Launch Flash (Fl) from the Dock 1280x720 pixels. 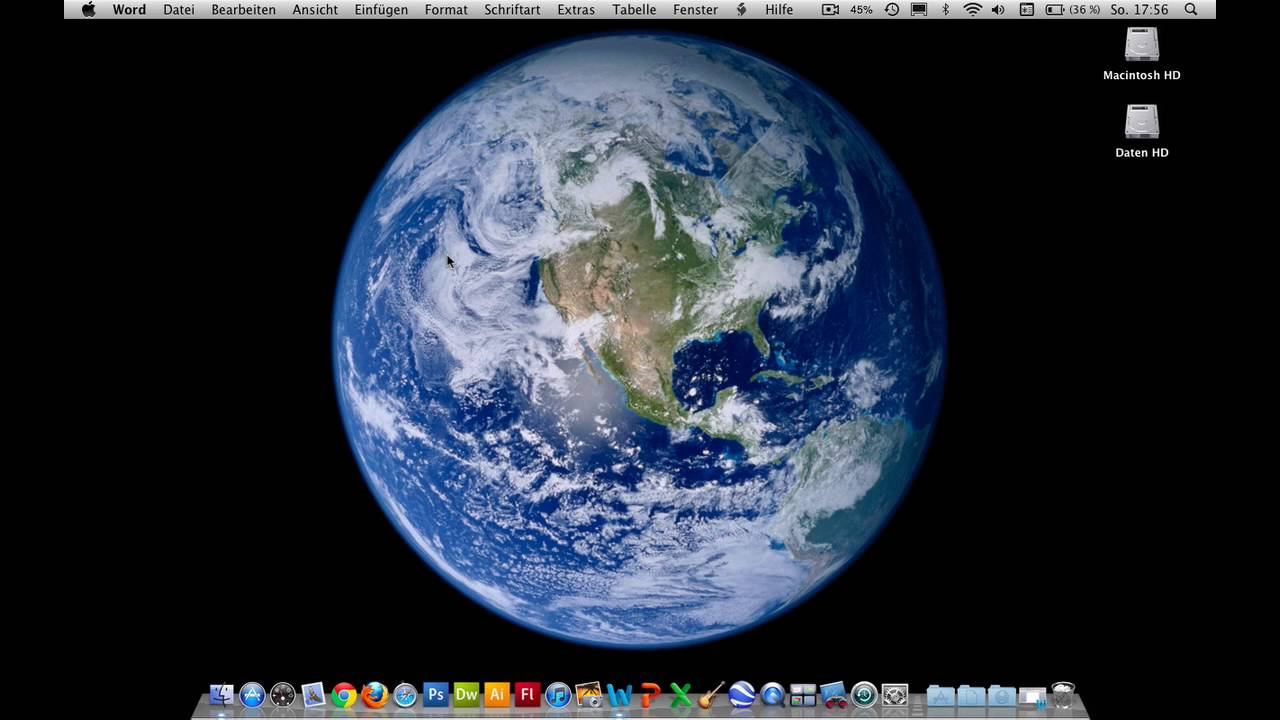tap(527, 694)
